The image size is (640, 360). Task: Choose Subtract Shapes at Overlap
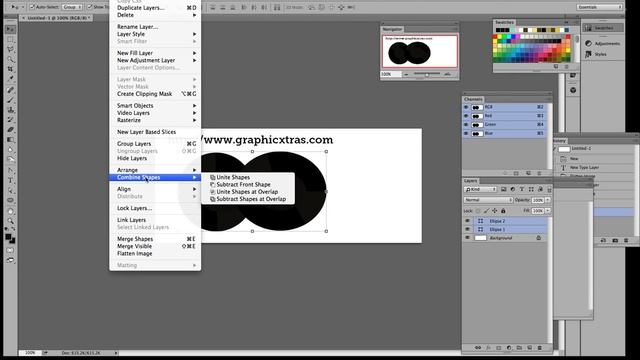click(248, 199)
